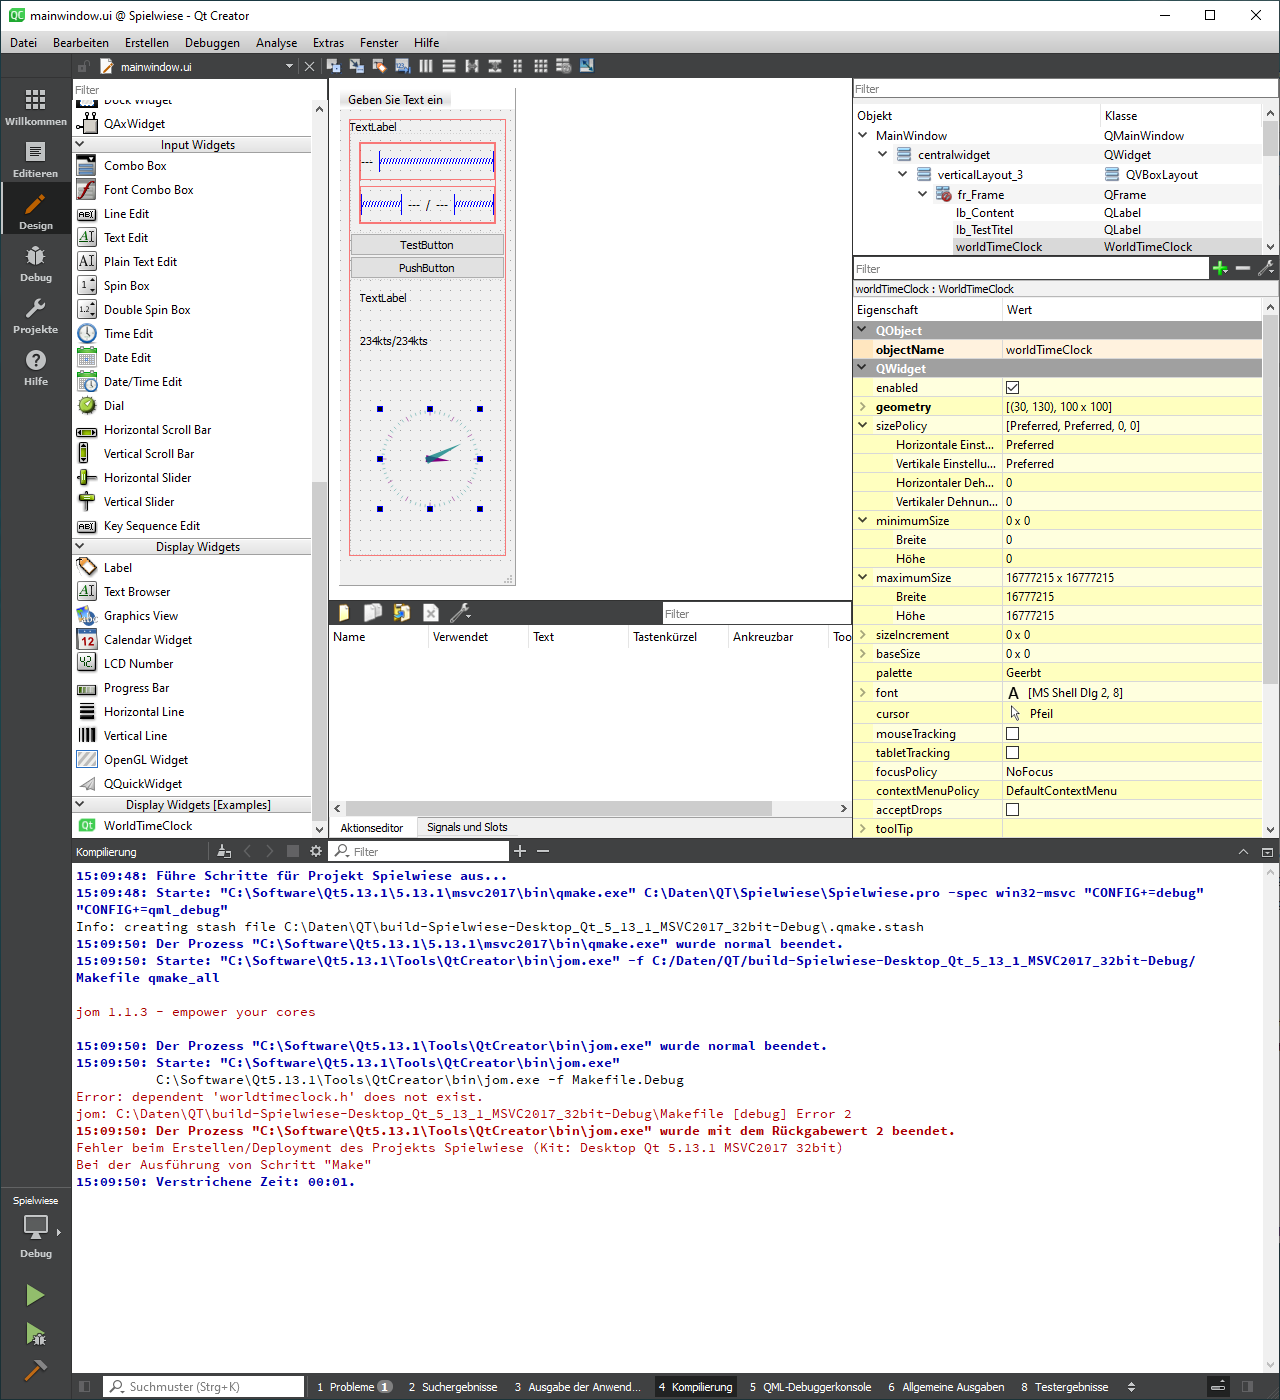Open the Extras menu
1280x1400 pixels.
[x=328, y=43]
